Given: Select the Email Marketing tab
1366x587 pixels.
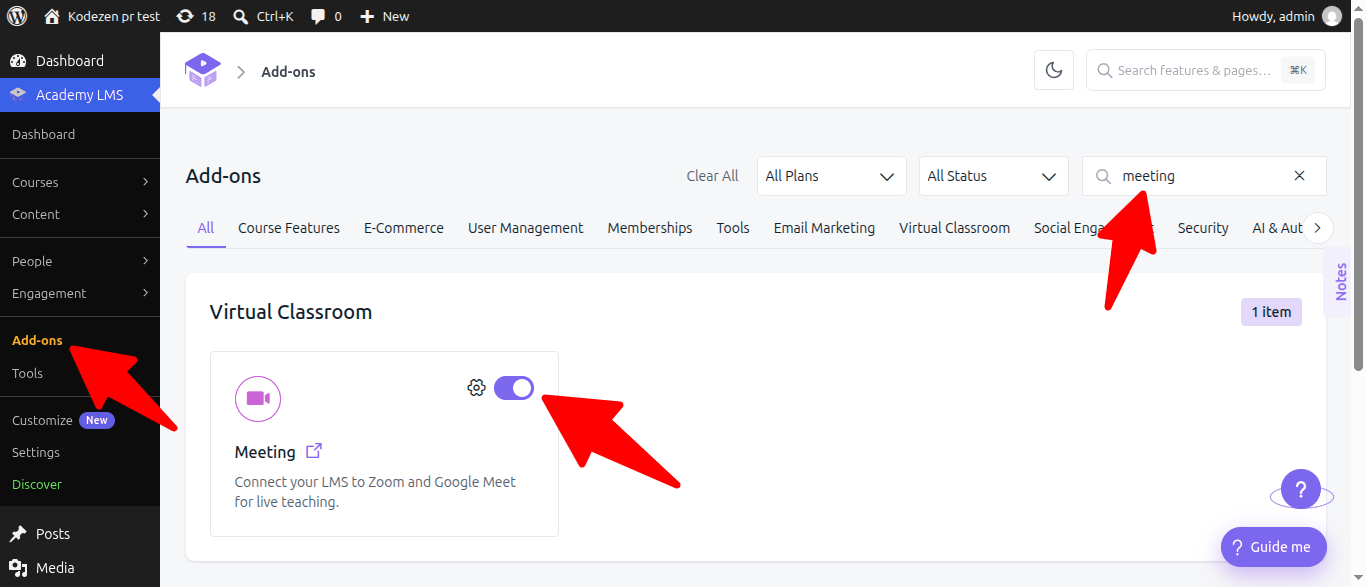Looking at the screenshot, I should 824,228.
